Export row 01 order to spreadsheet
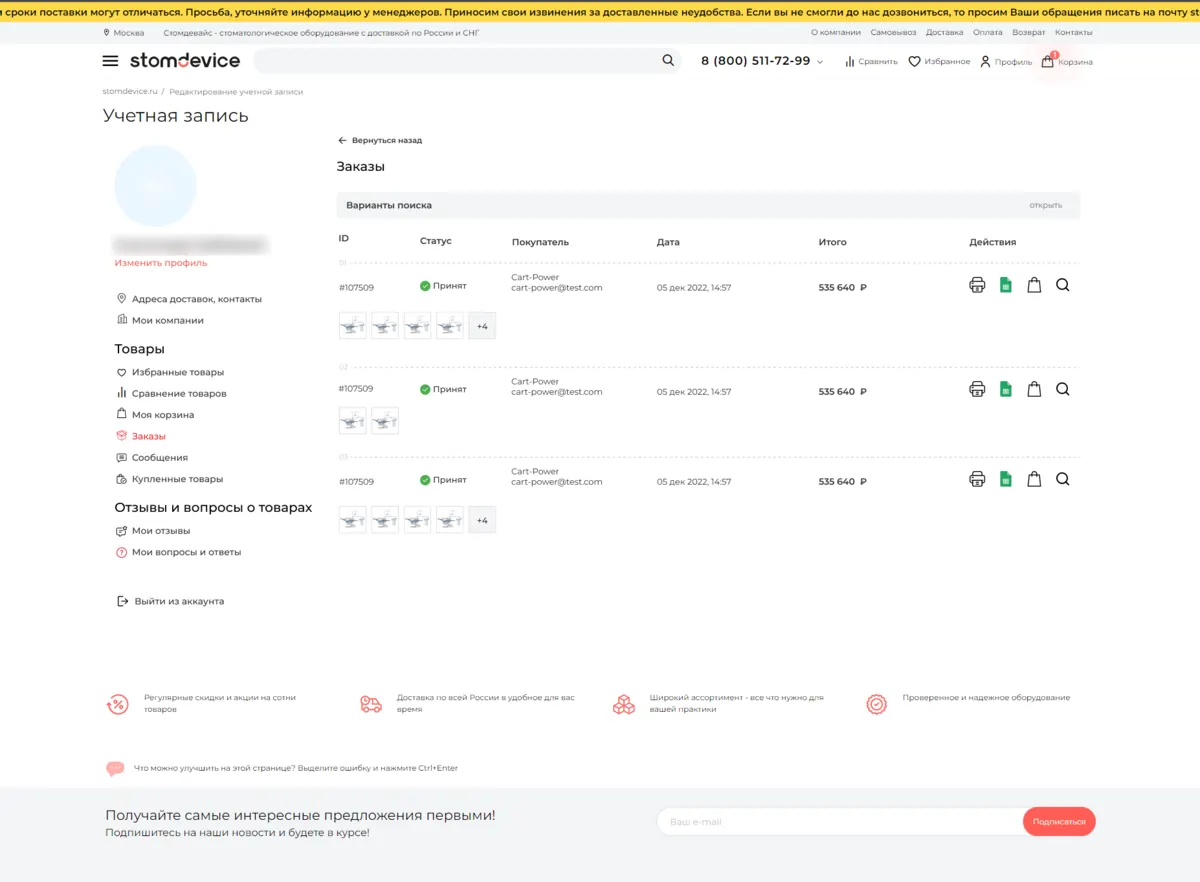1200x882 pixels. (1006, 285)
